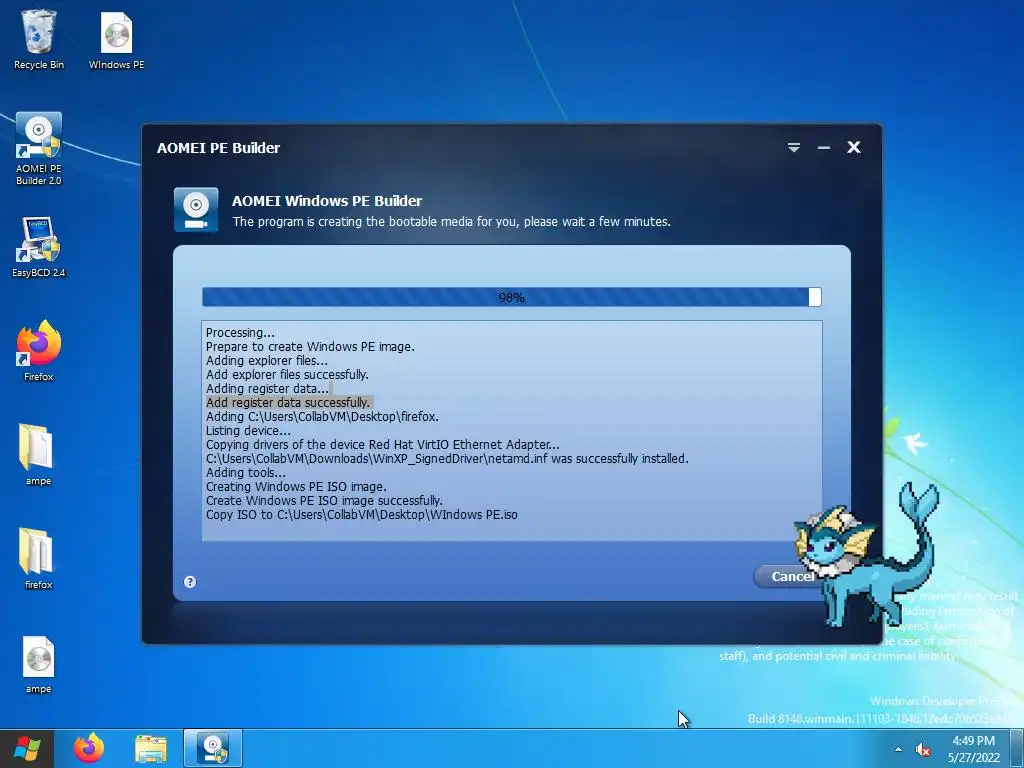Click the Vaporeon desktop pet sprite

click(865, 555)
